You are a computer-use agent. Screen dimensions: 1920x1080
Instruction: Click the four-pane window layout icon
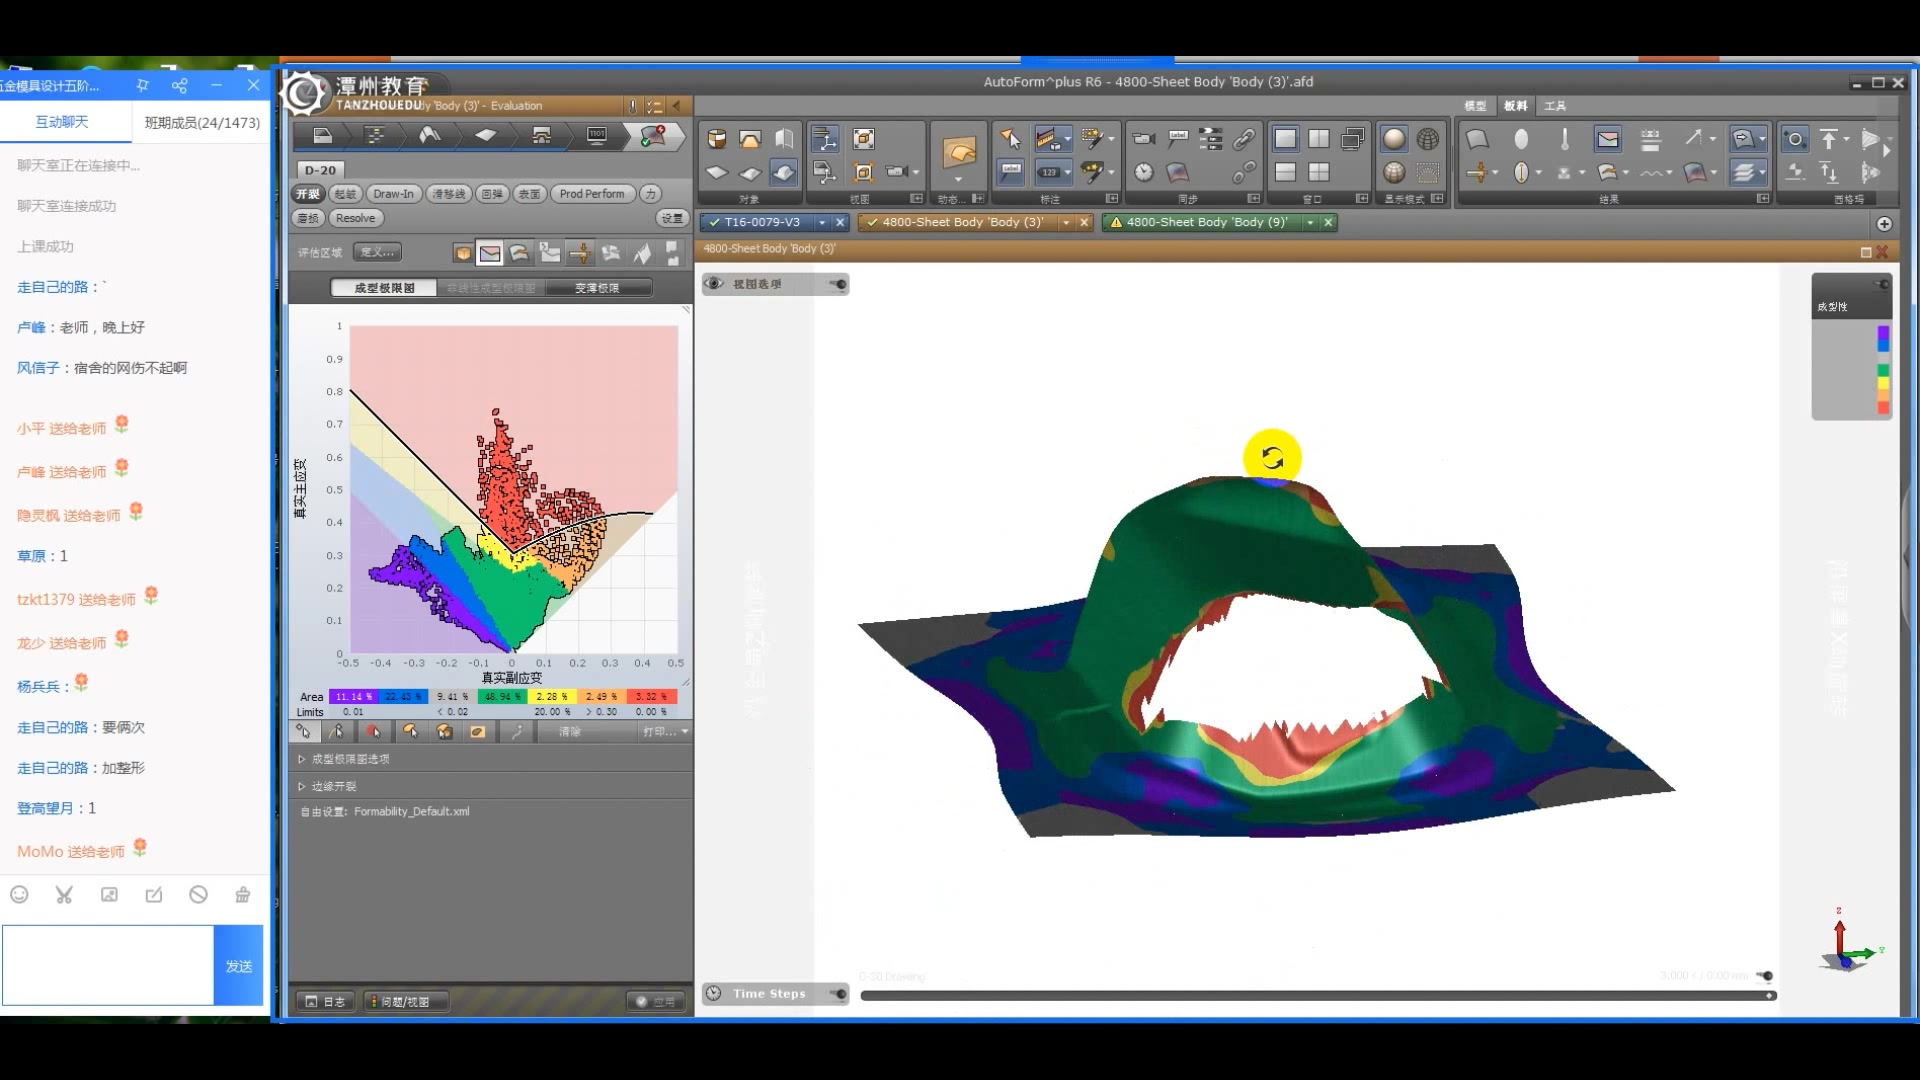[1319, 172]
